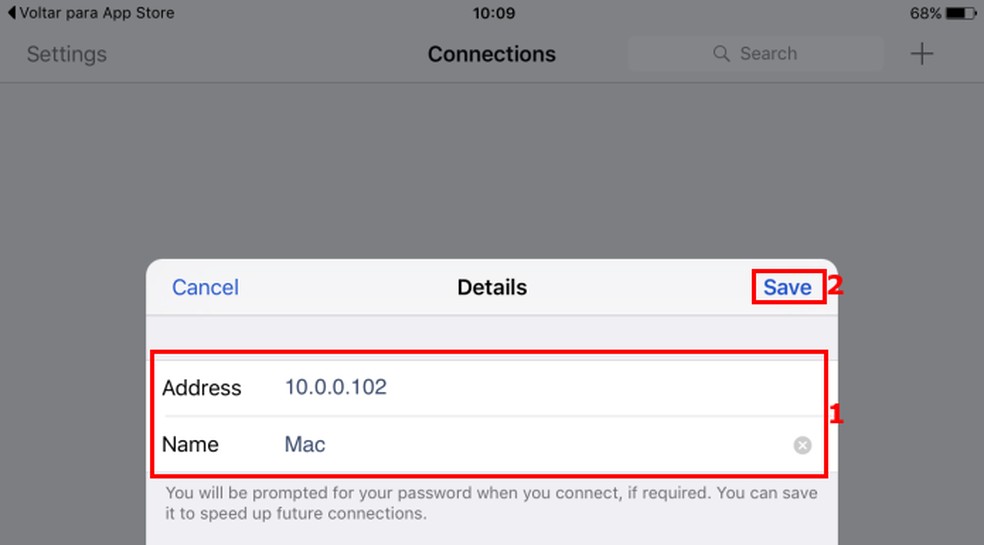Click the "Voltar para App Store" text
Viewport: 984px width, 545px height.
[97, 14]
